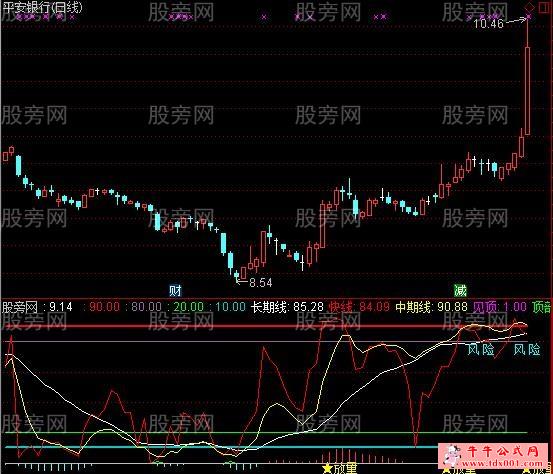Click the blue 财 marker icon
The image size is (553, 474).
(175, 291)
